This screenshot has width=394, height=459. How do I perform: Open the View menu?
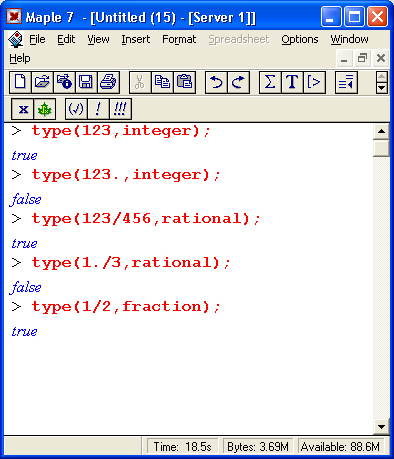(x=98, y=39)
